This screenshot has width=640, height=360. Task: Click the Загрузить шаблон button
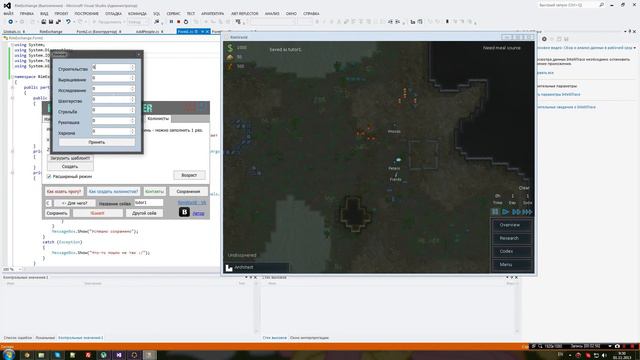70,158
